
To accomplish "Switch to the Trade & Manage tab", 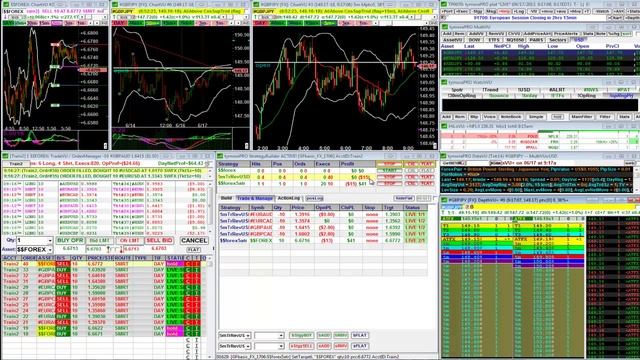I will (x=255, y=198).
